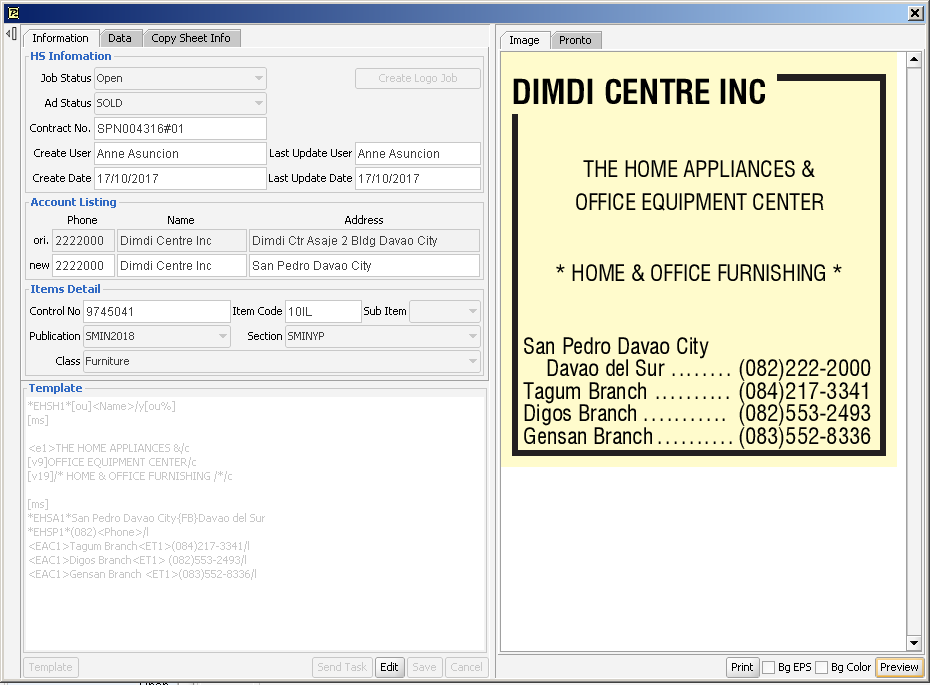Open the Class dropdown showing Furniture
This screenshot has width=930, height=685.
(282, 361)
